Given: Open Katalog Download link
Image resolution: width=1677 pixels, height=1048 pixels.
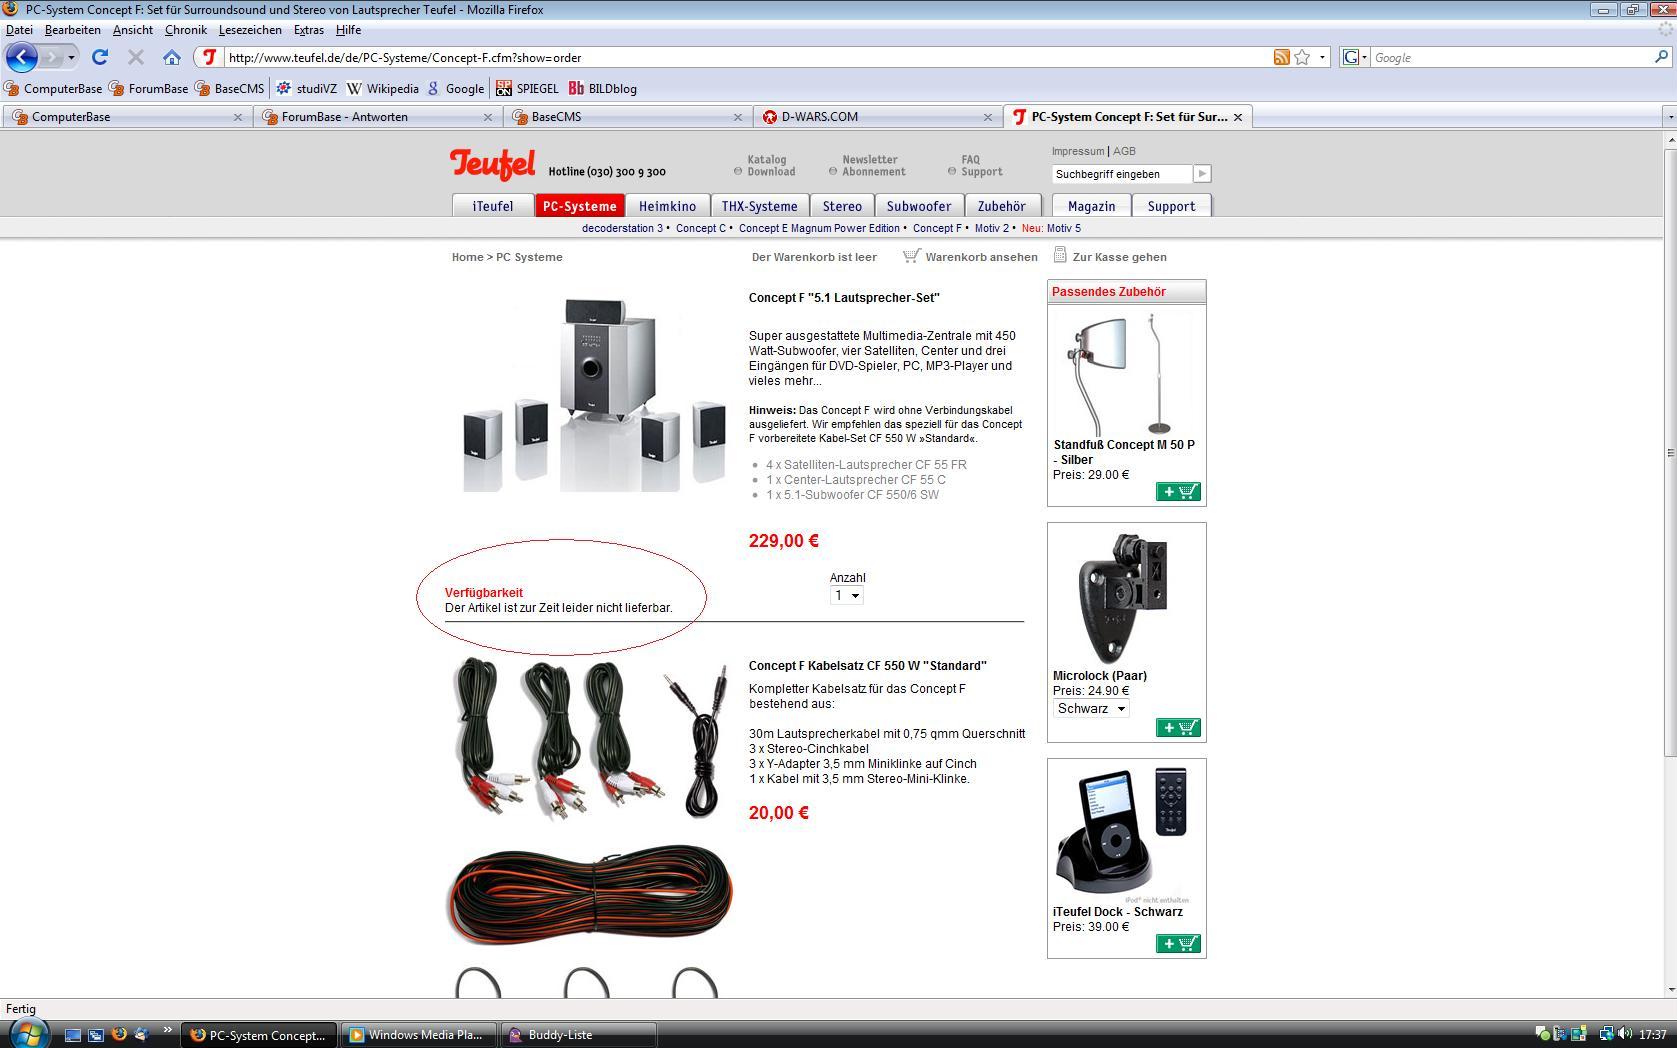Looking at the screenshot, I should tap(767, 165).
